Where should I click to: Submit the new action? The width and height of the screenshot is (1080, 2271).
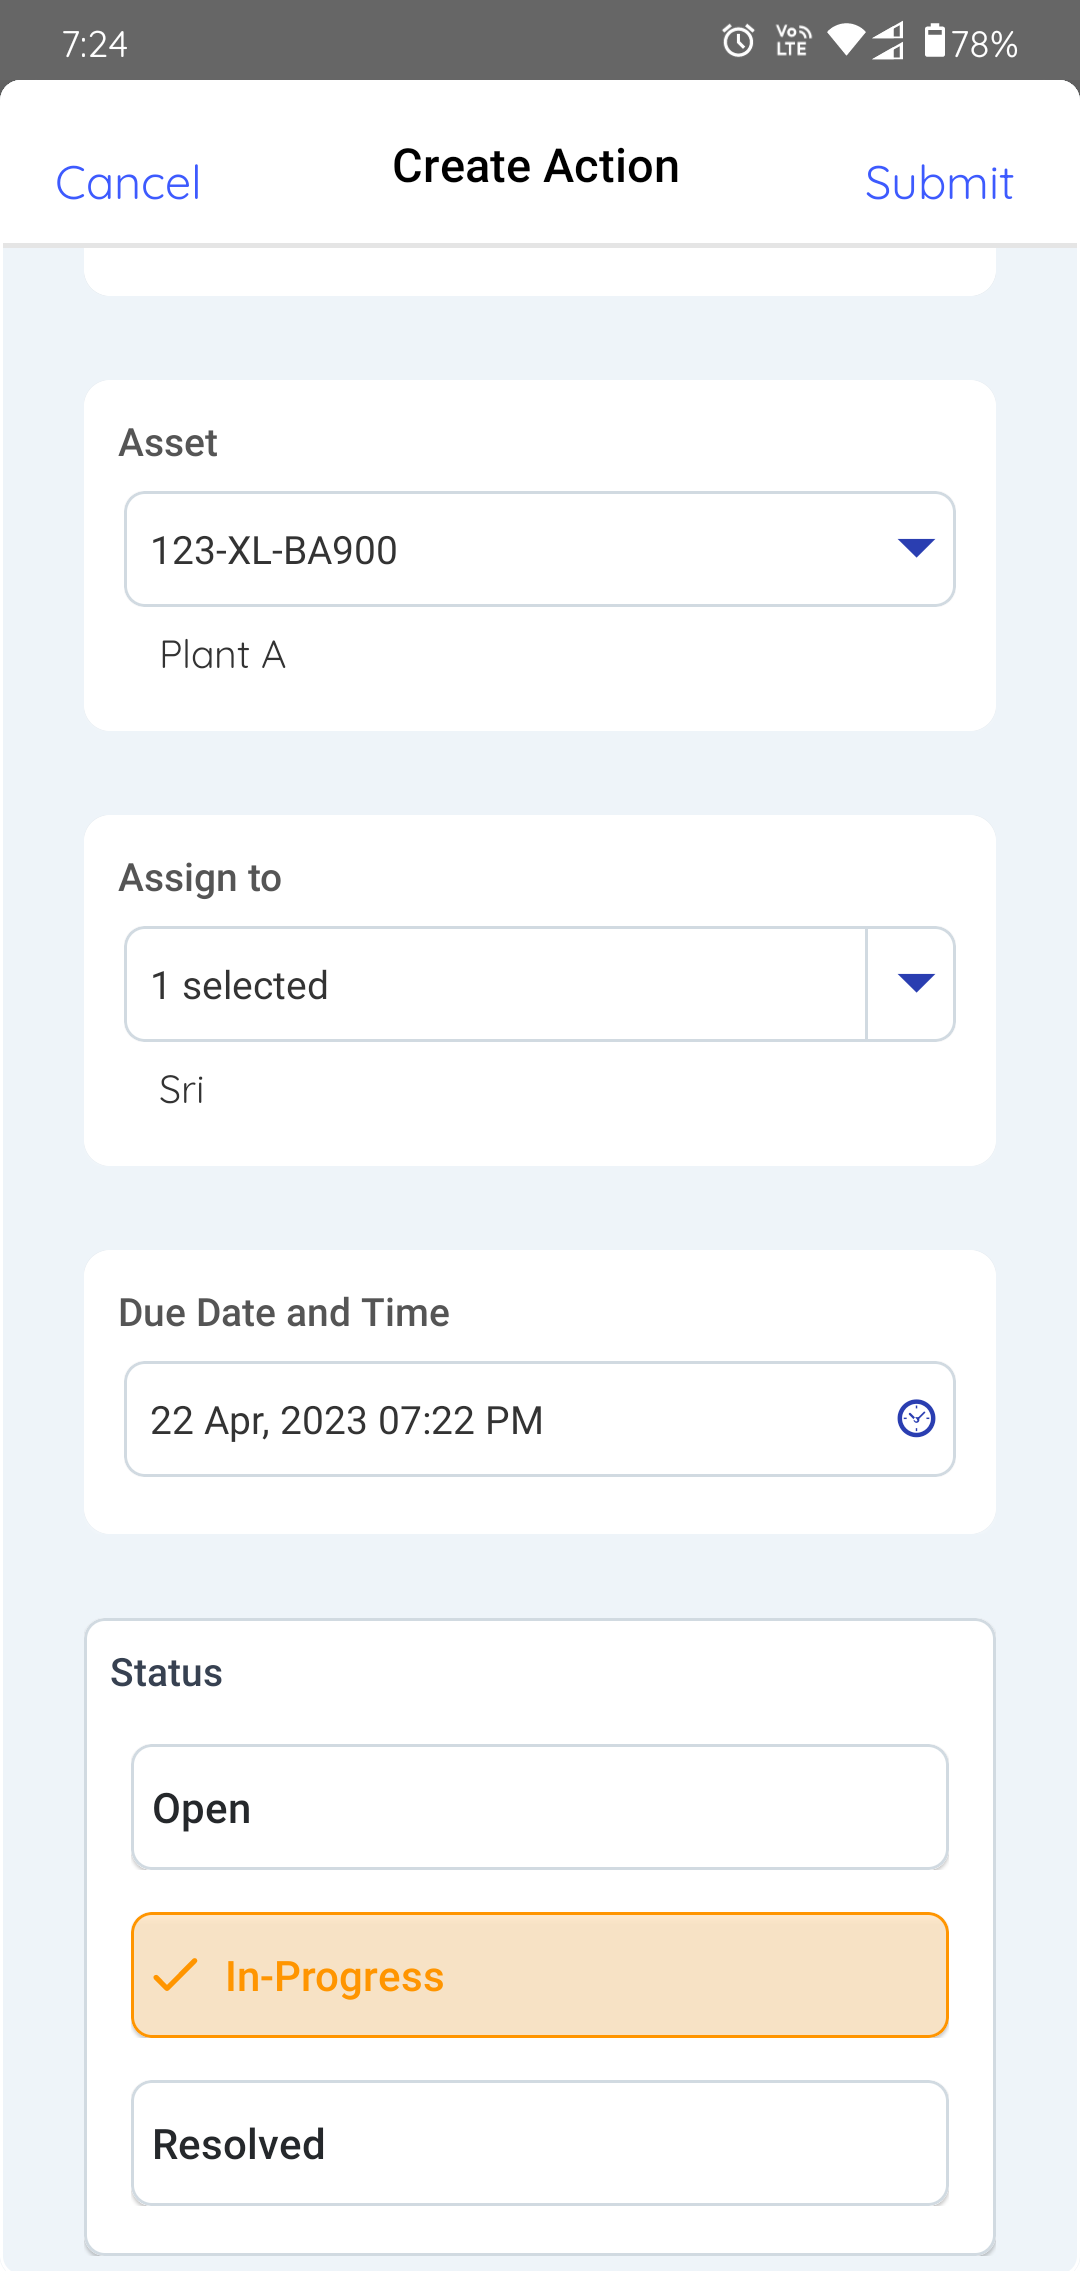click(x=939, y=183)
